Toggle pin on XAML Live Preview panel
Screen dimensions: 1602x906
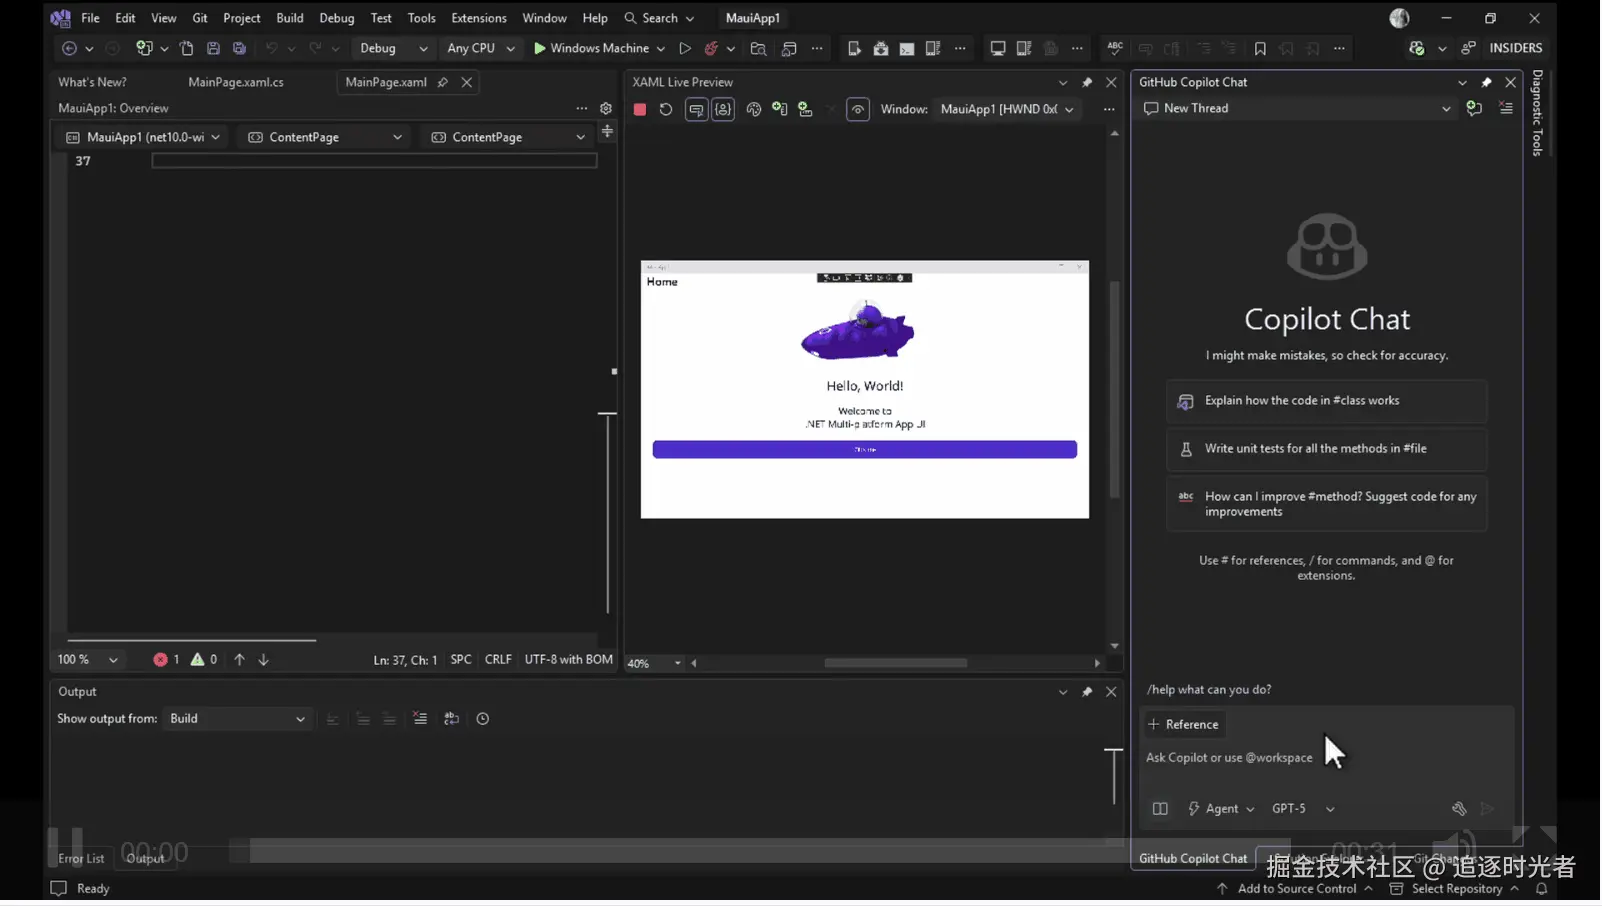point(1087,82)
